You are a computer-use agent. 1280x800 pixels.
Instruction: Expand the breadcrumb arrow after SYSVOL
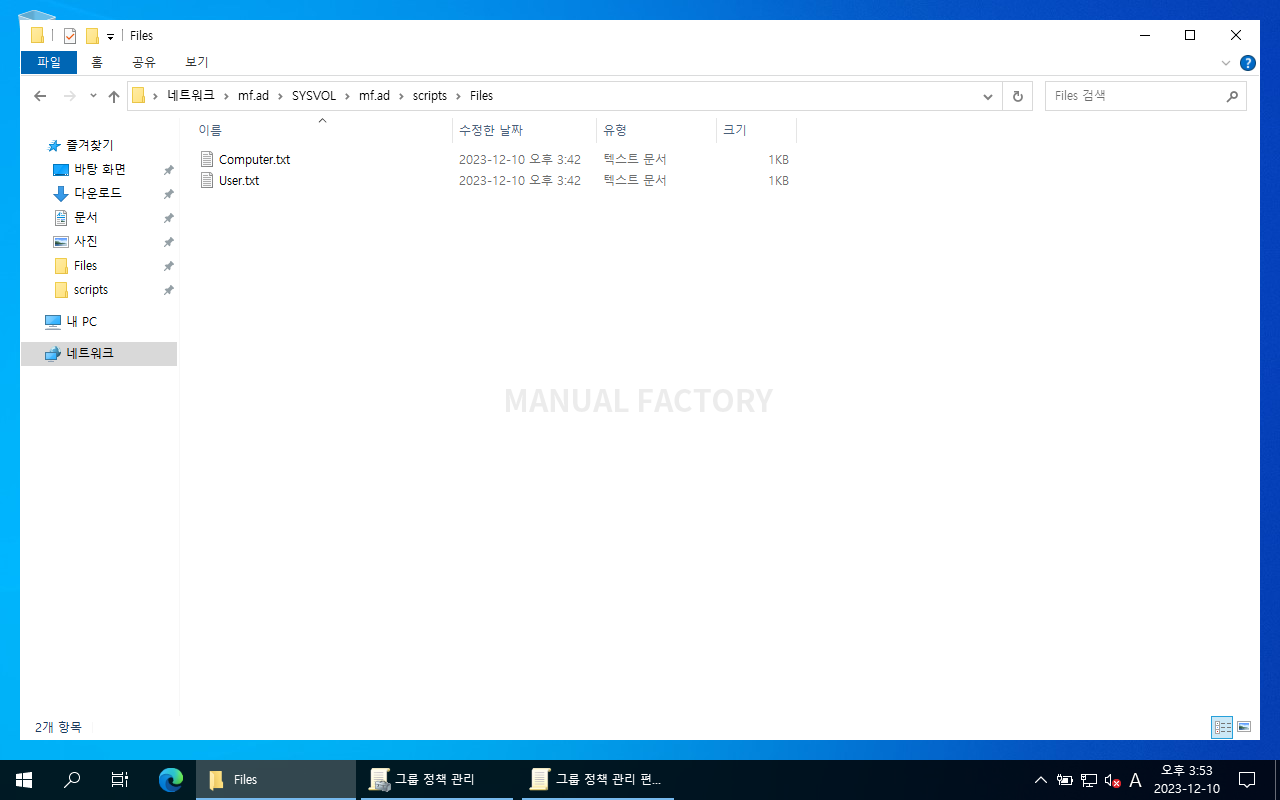[348, 96]
